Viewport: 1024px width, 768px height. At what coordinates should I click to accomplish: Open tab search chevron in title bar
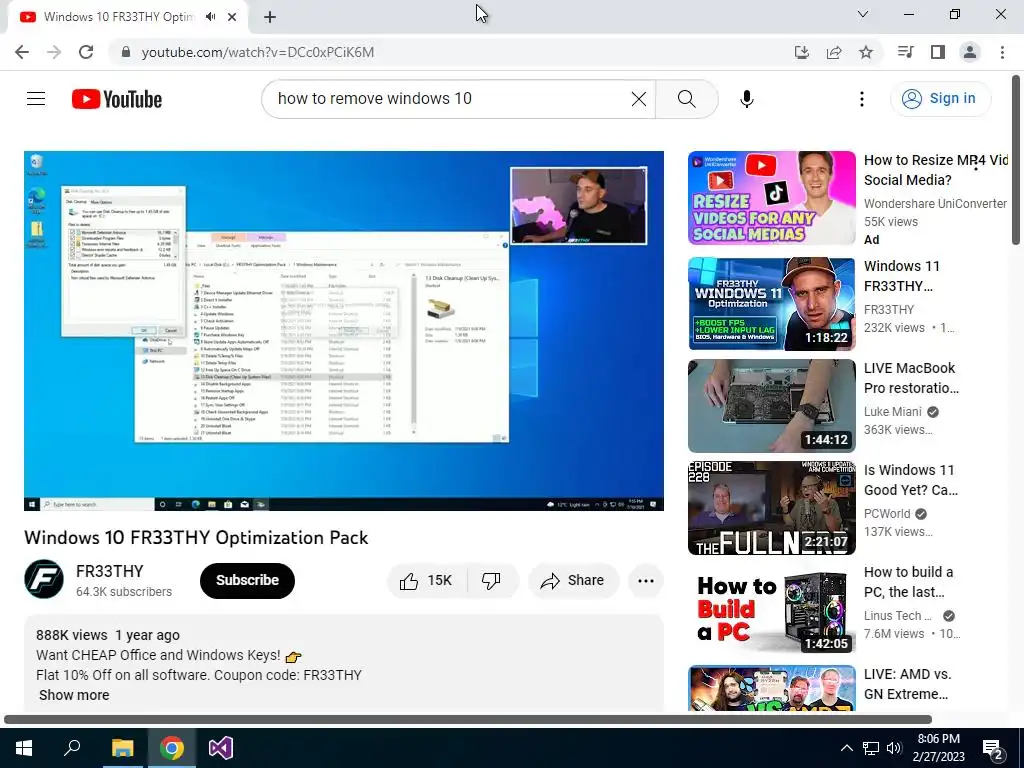click(x=863, y=14)
